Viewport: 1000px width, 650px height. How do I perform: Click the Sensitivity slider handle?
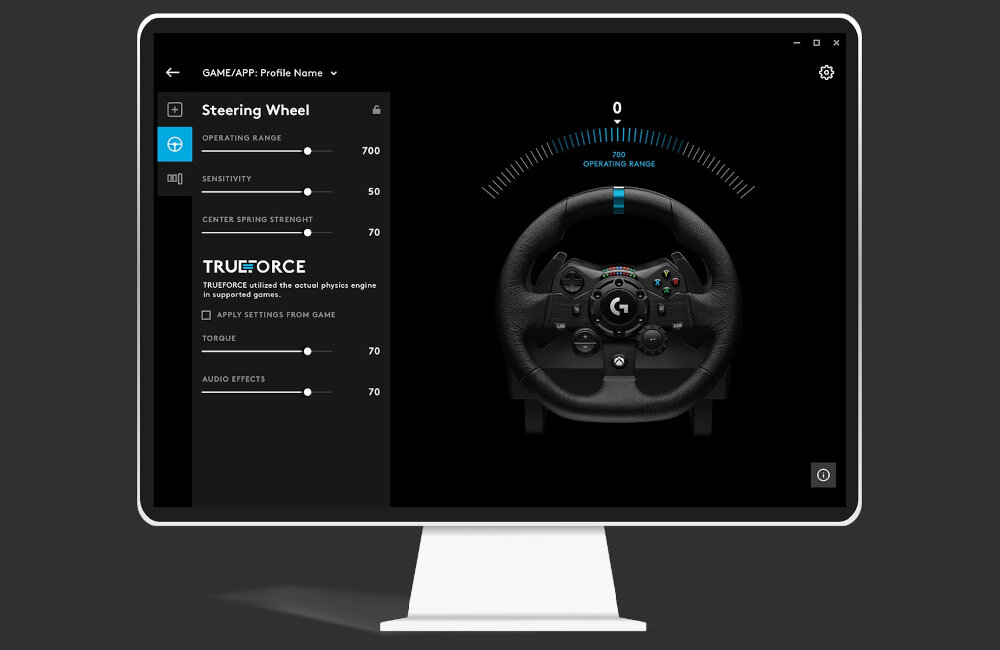click(x=307, y=192)
